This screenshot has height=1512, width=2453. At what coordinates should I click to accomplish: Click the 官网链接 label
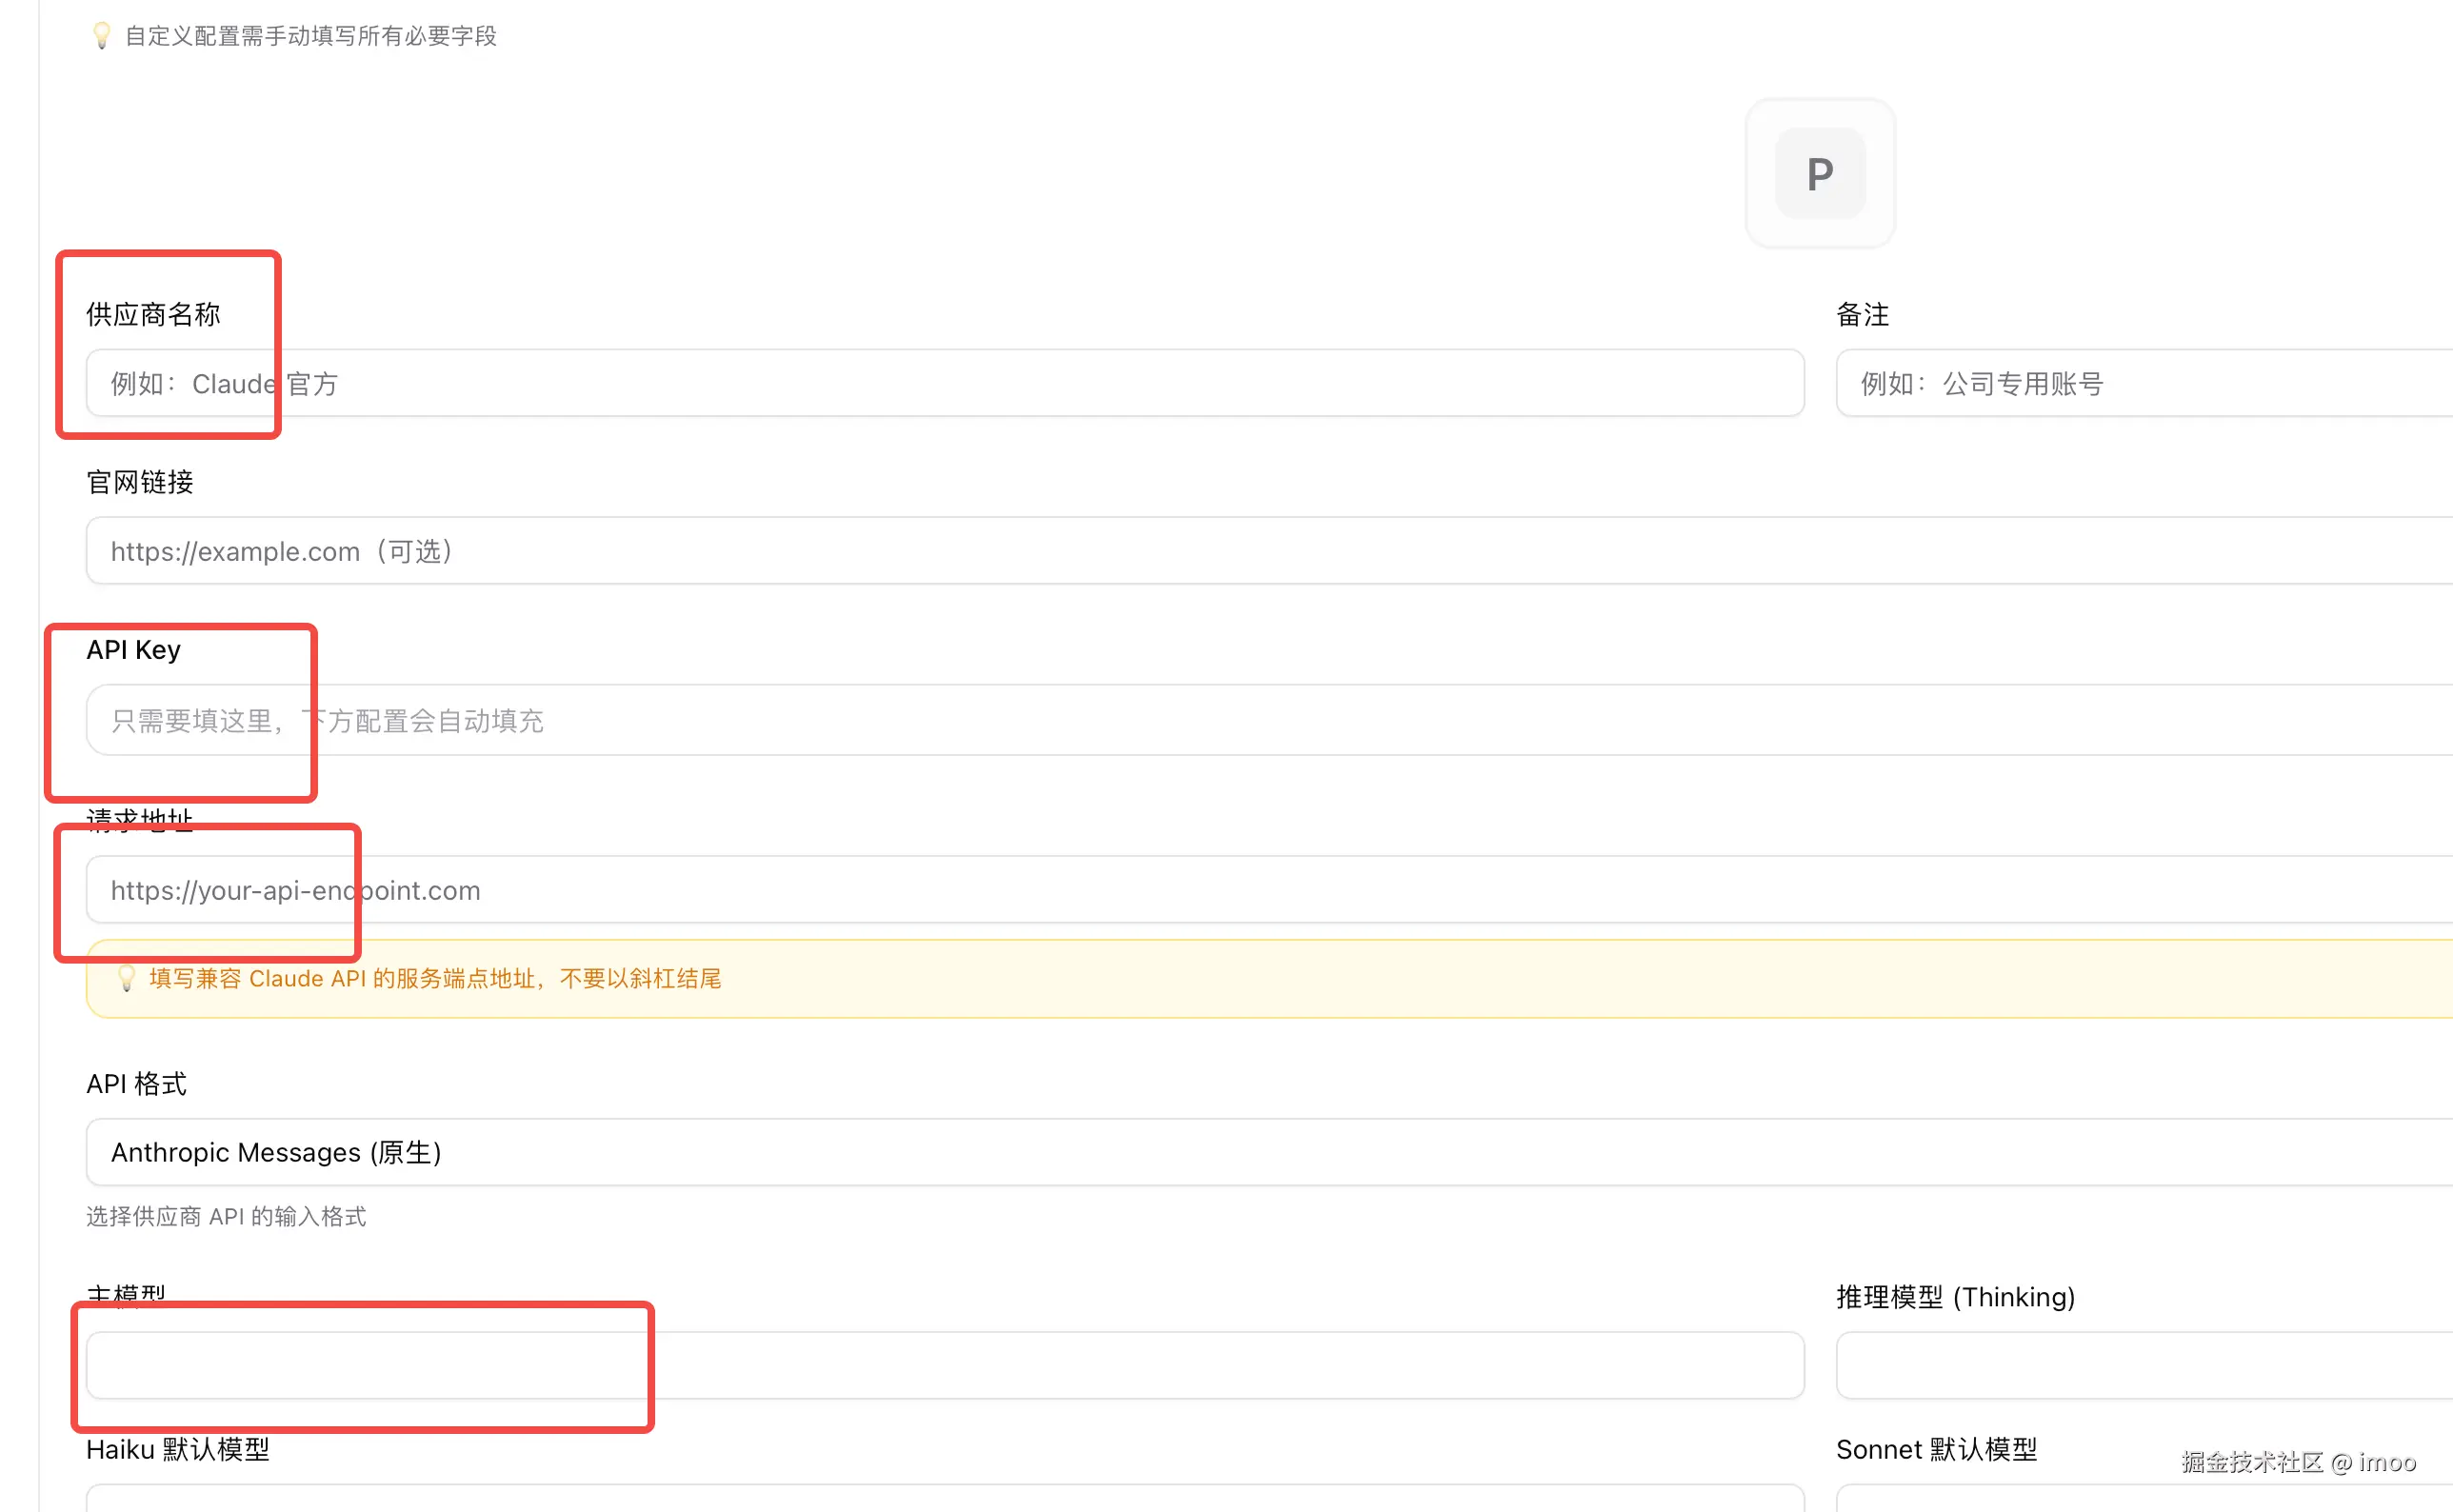pos(140,482)
